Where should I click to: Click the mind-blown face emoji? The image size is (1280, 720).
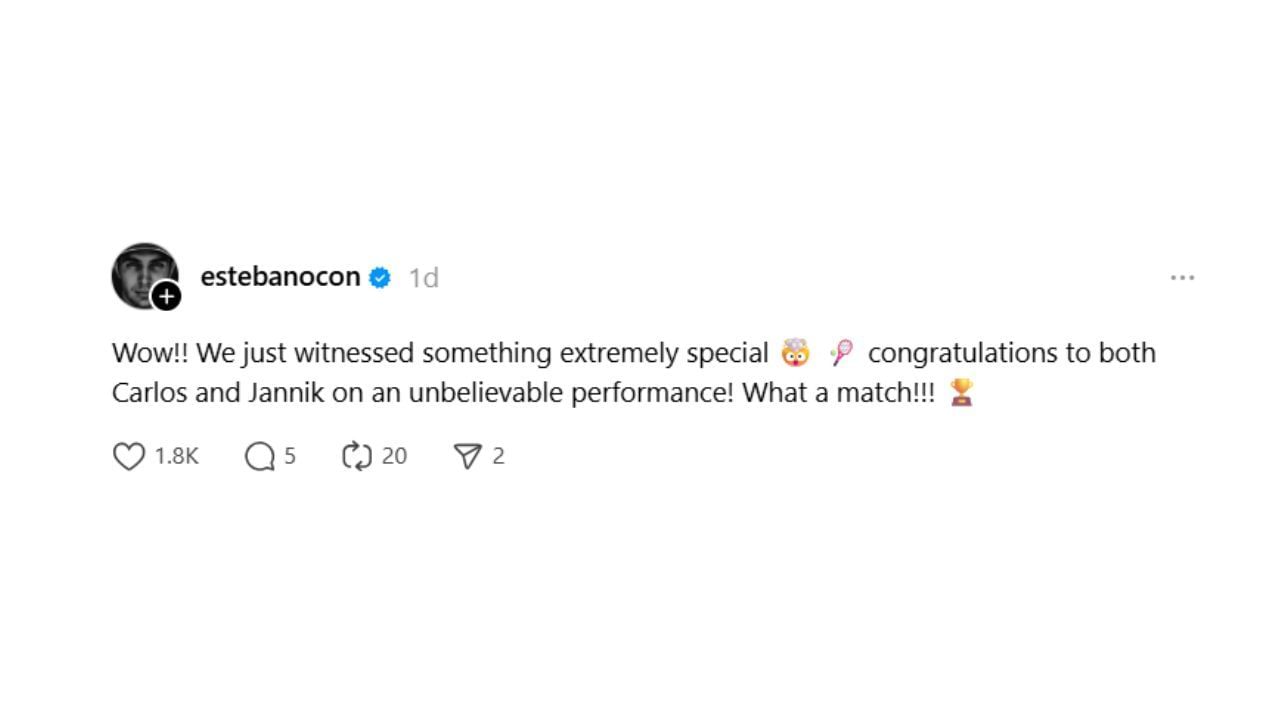pos(795,353)
